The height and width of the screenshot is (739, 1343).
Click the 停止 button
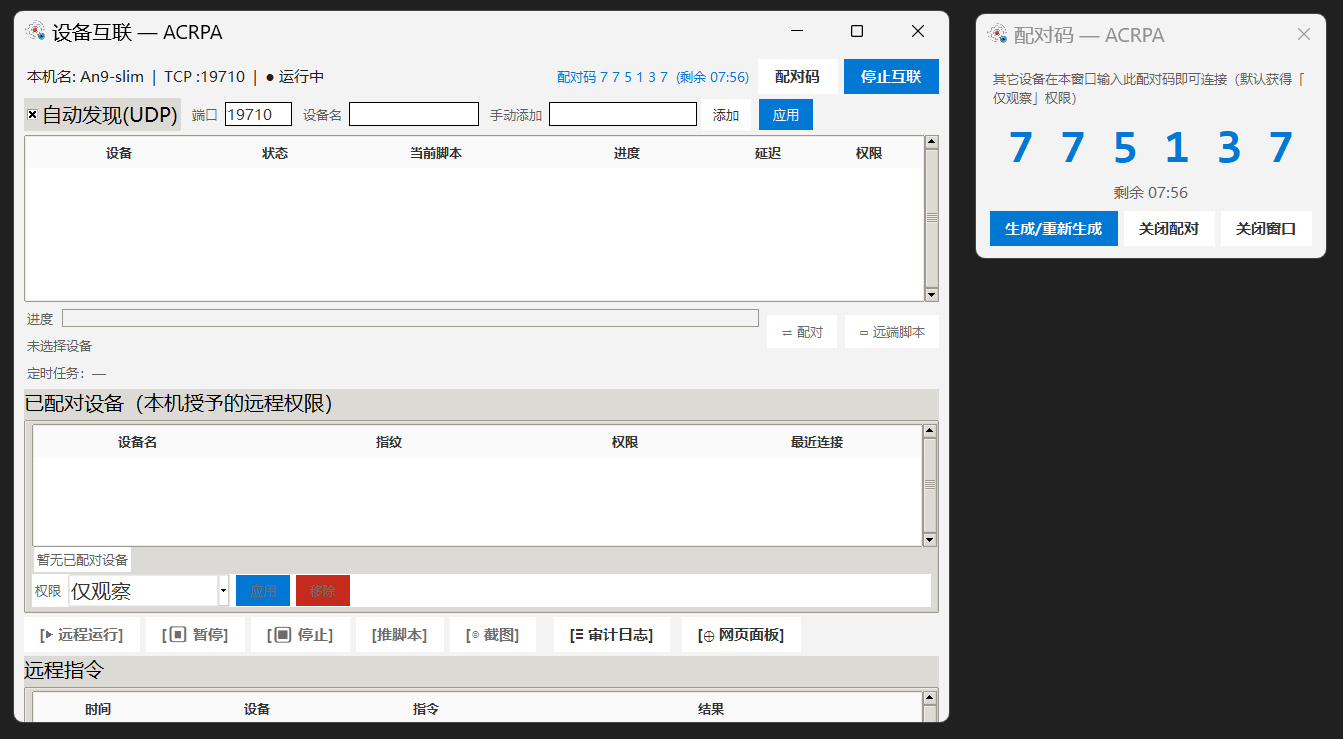click(x=300, y=635)
